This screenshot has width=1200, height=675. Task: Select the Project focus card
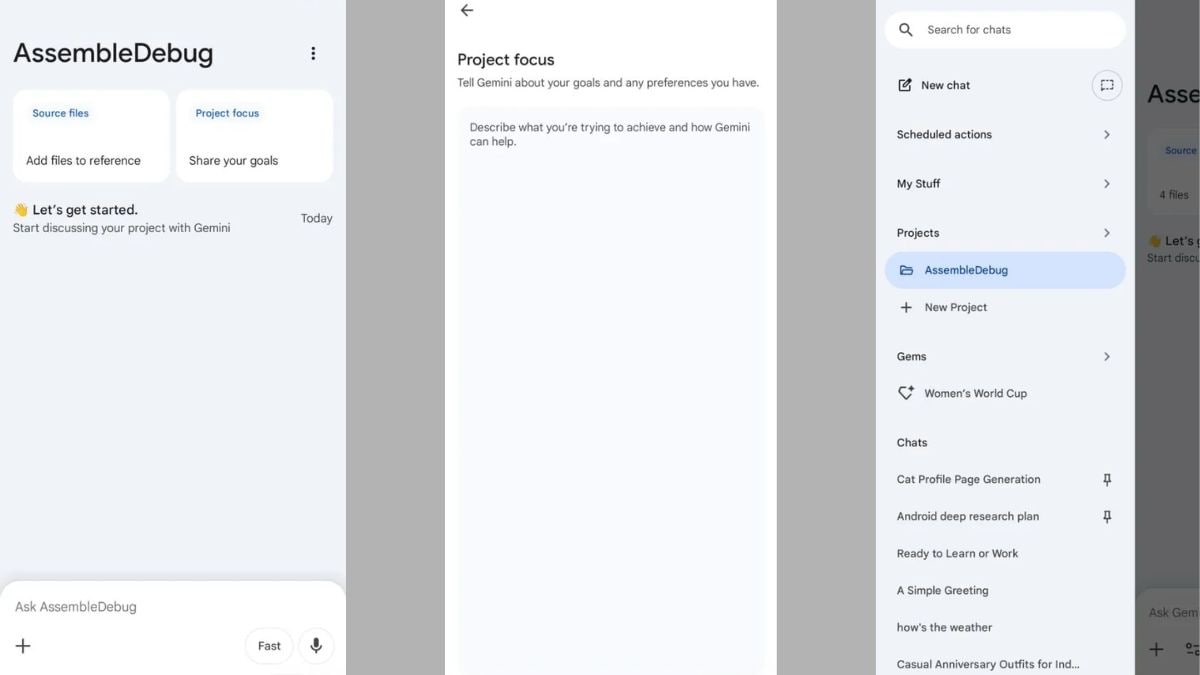coord(254,136)
